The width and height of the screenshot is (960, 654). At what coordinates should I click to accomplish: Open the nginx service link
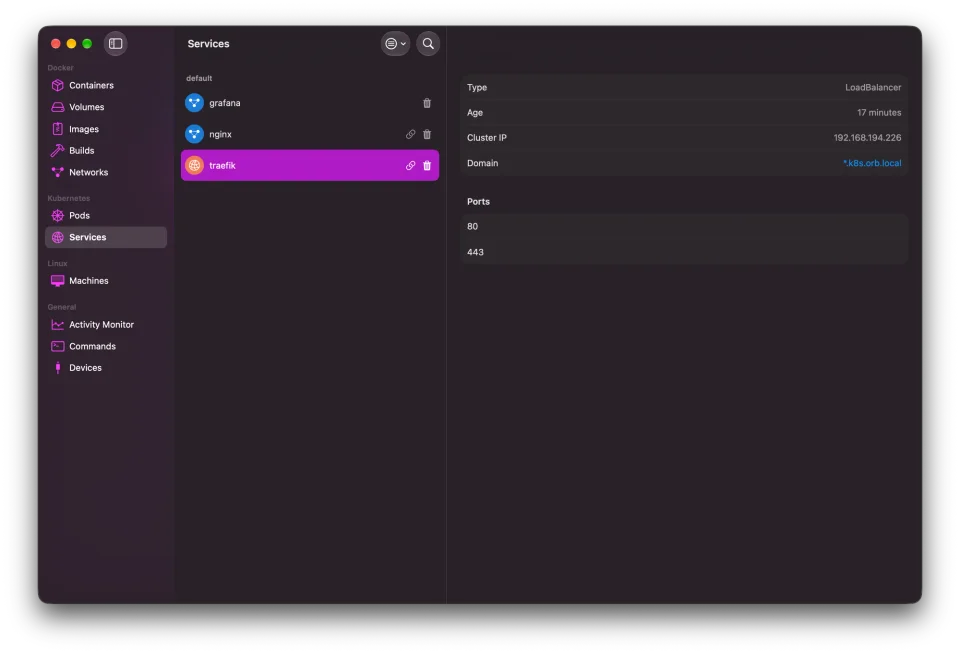410,134
